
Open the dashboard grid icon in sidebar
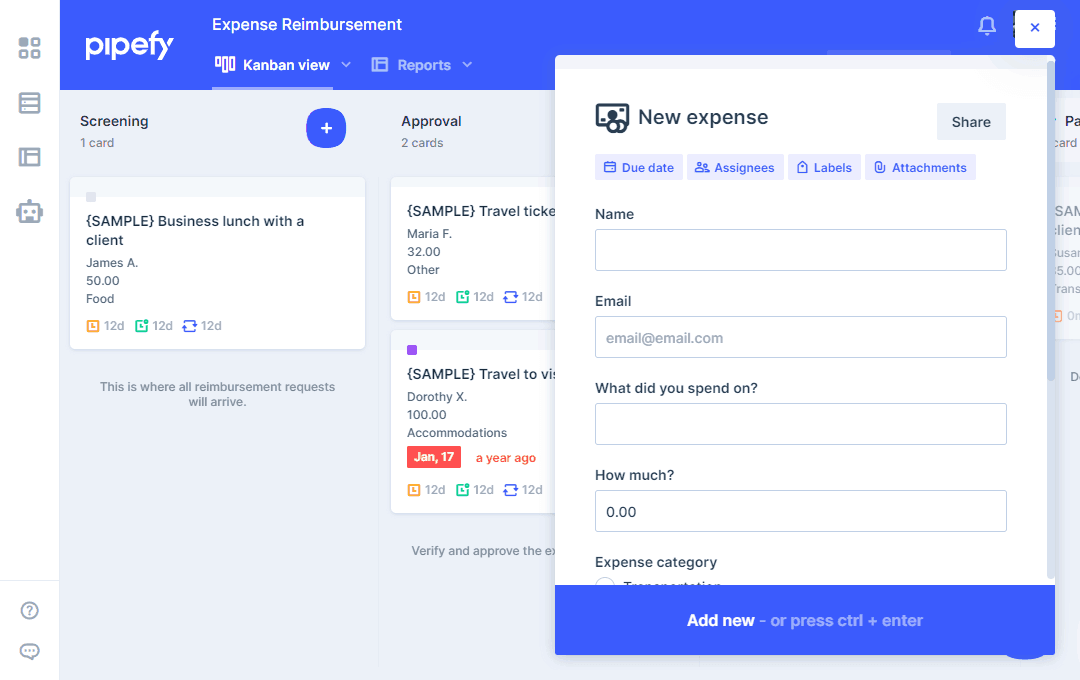(30, 48)
